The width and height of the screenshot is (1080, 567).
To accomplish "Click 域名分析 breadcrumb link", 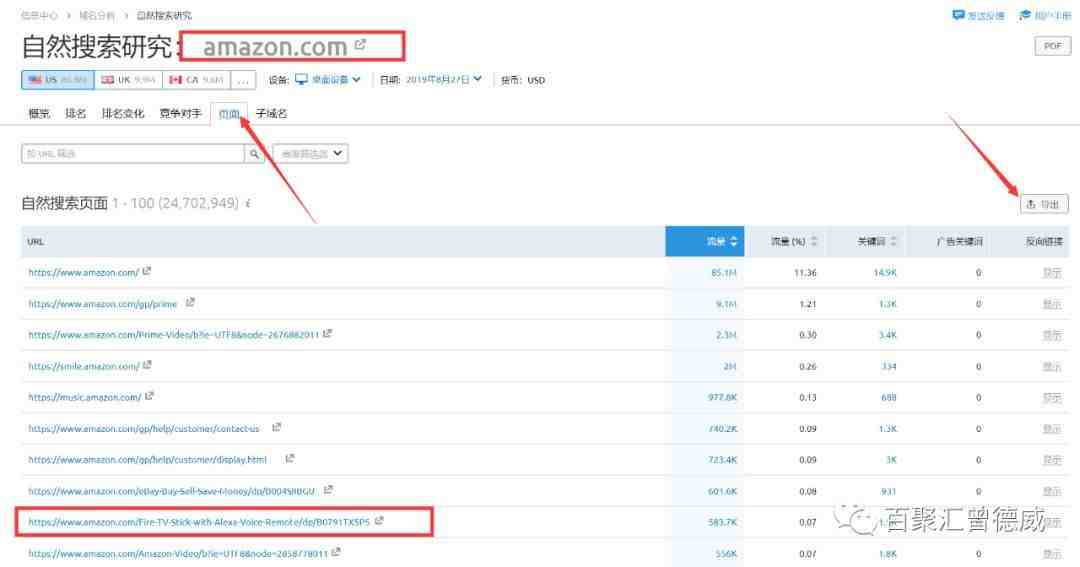I will coord(96,15).
